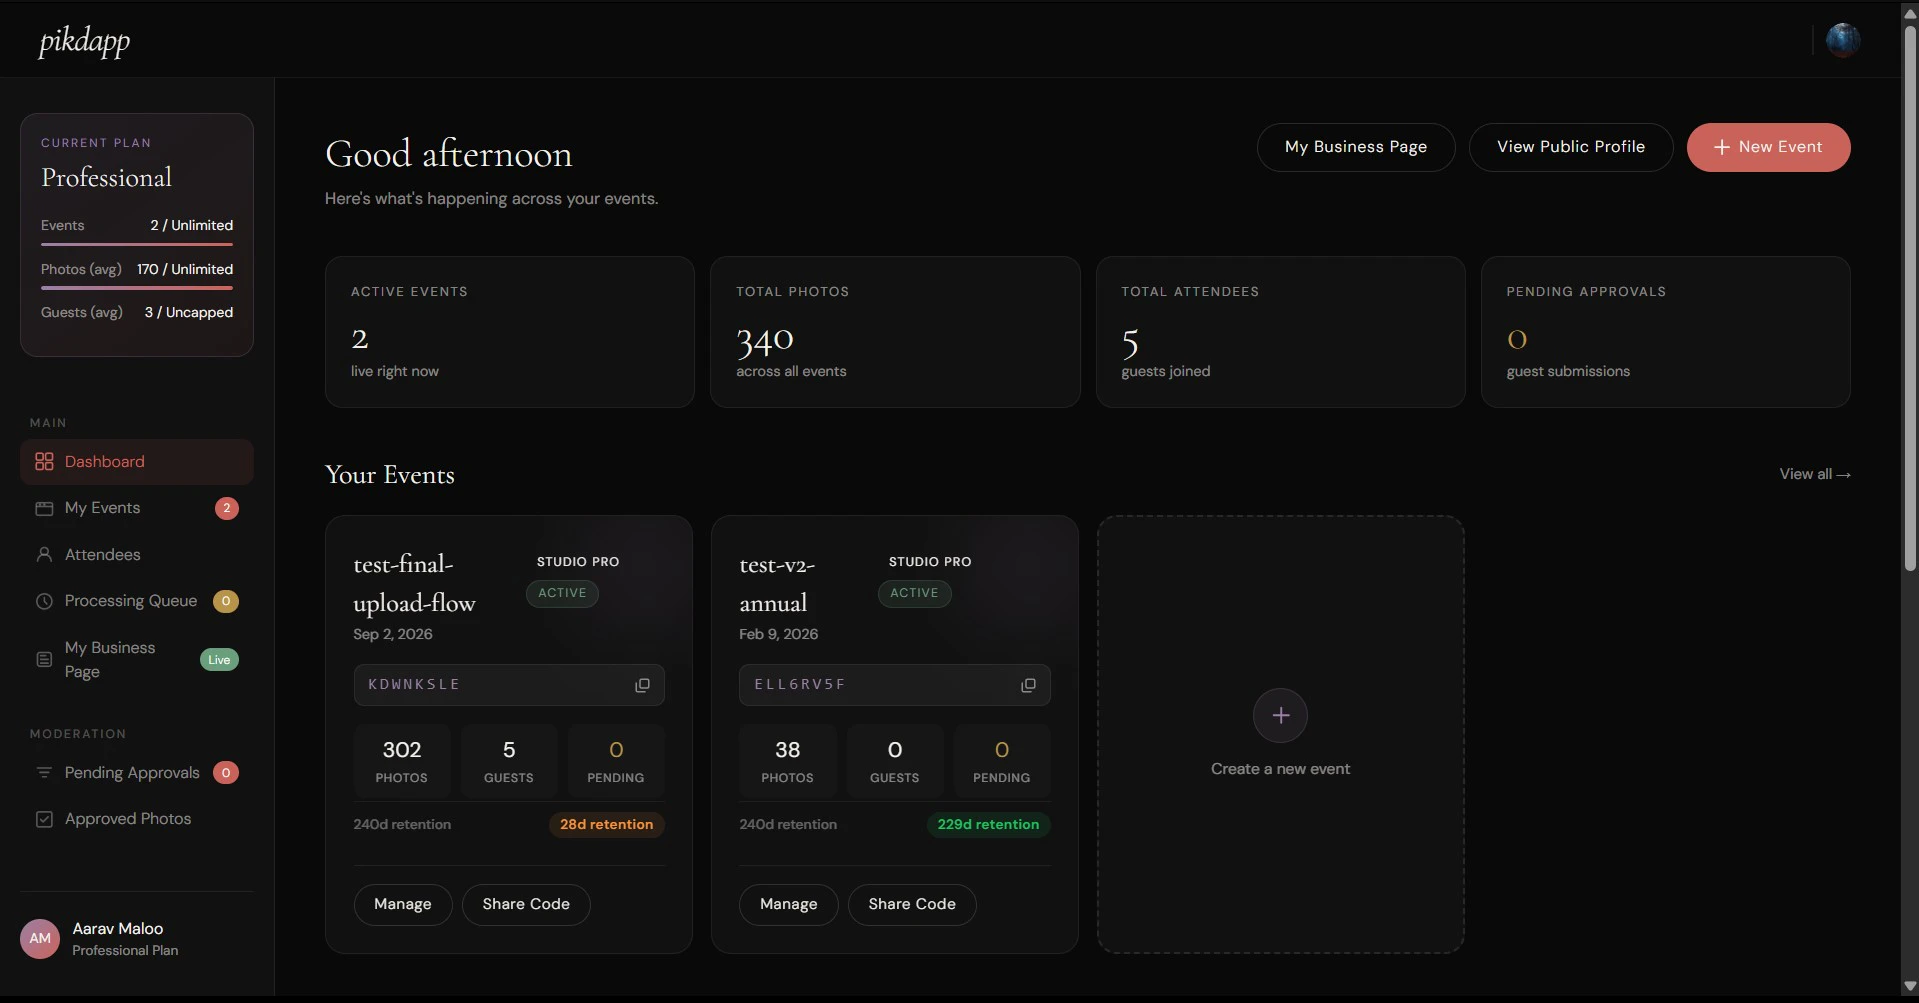The image size is (1919, 1003).
Task: Click the 28d retention badge
Action: (x=606, y=824)
